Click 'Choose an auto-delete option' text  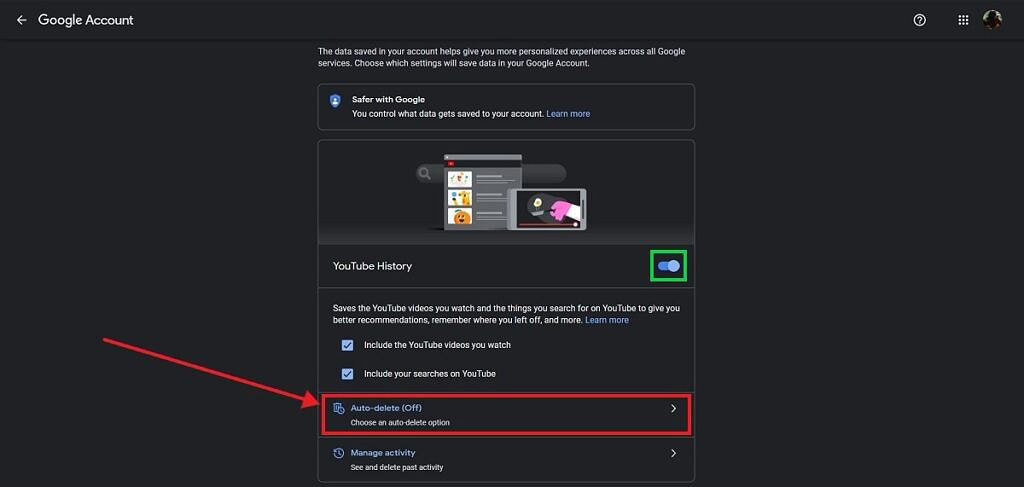(x=400, y=422)
